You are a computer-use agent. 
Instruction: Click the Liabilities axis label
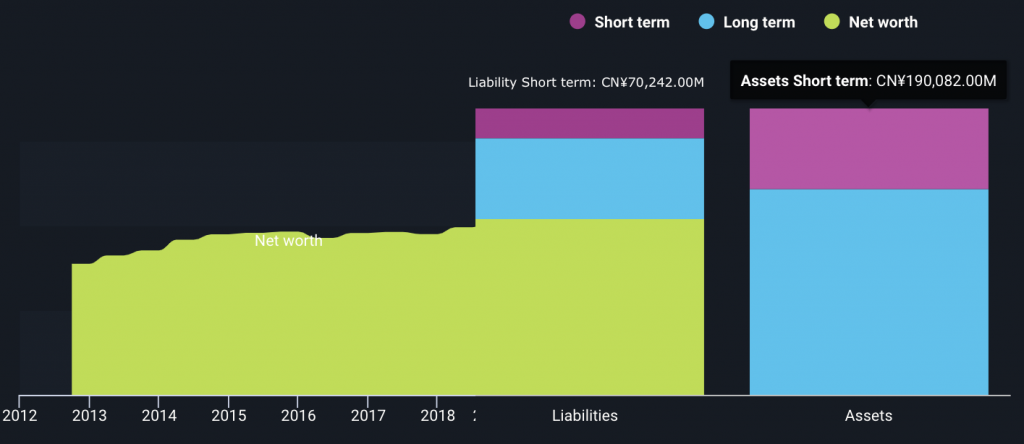click(585, 416)
